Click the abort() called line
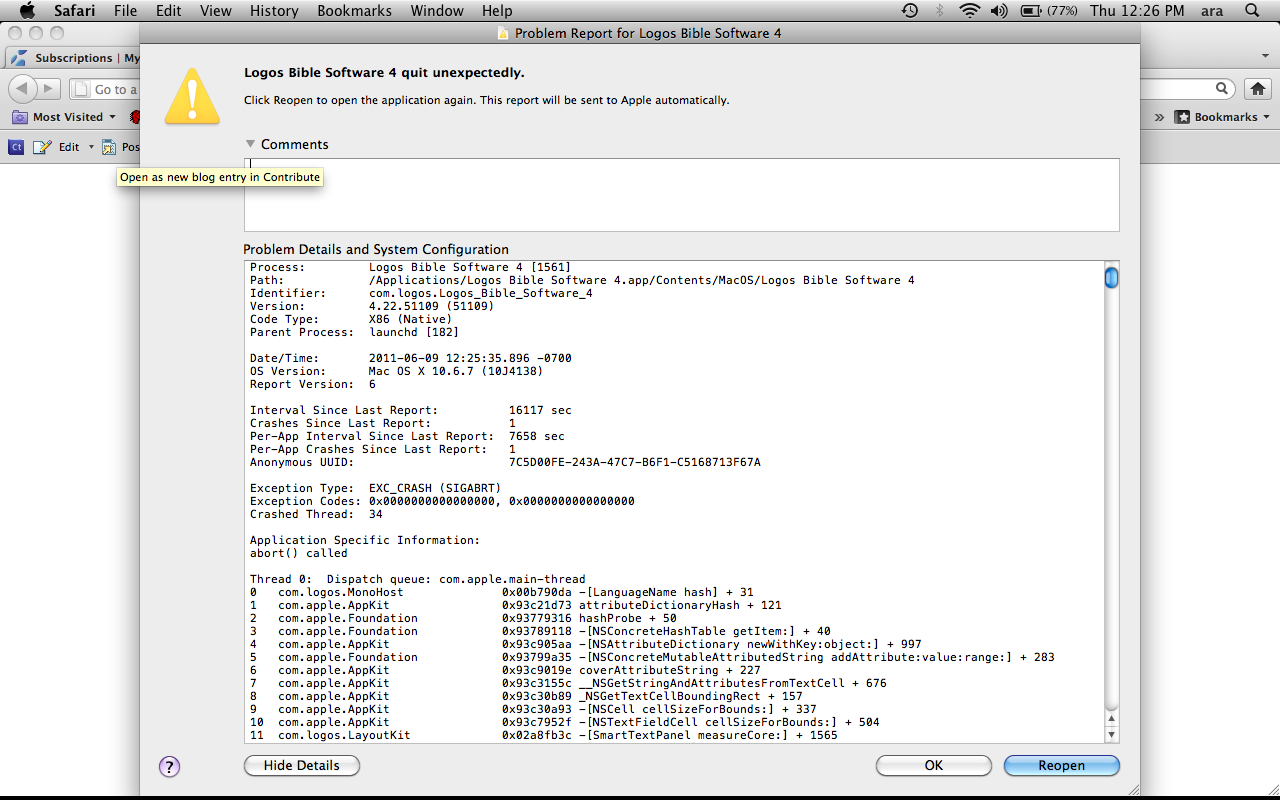This screenshot has width=1280, height=800. (x=299, y=553)
